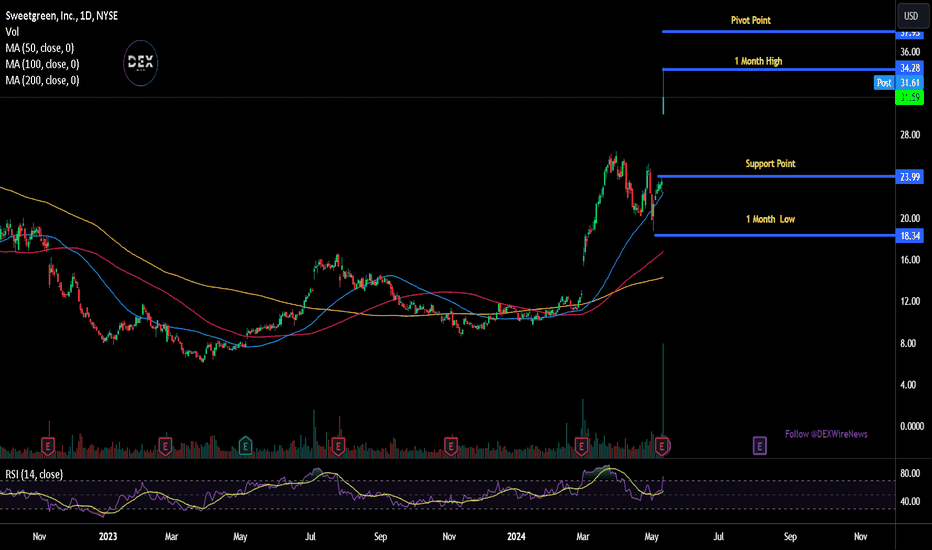
Task: Click the Post market badge
Action: [884, 83]
